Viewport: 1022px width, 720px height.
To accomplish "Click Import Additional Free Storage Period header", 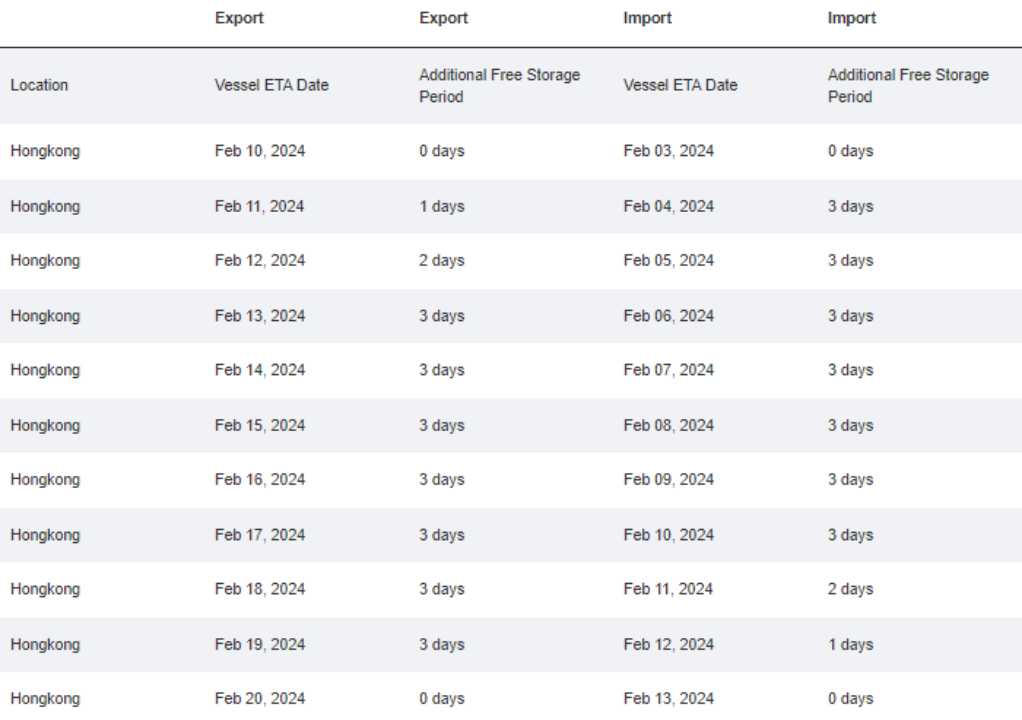I will 908,86.
